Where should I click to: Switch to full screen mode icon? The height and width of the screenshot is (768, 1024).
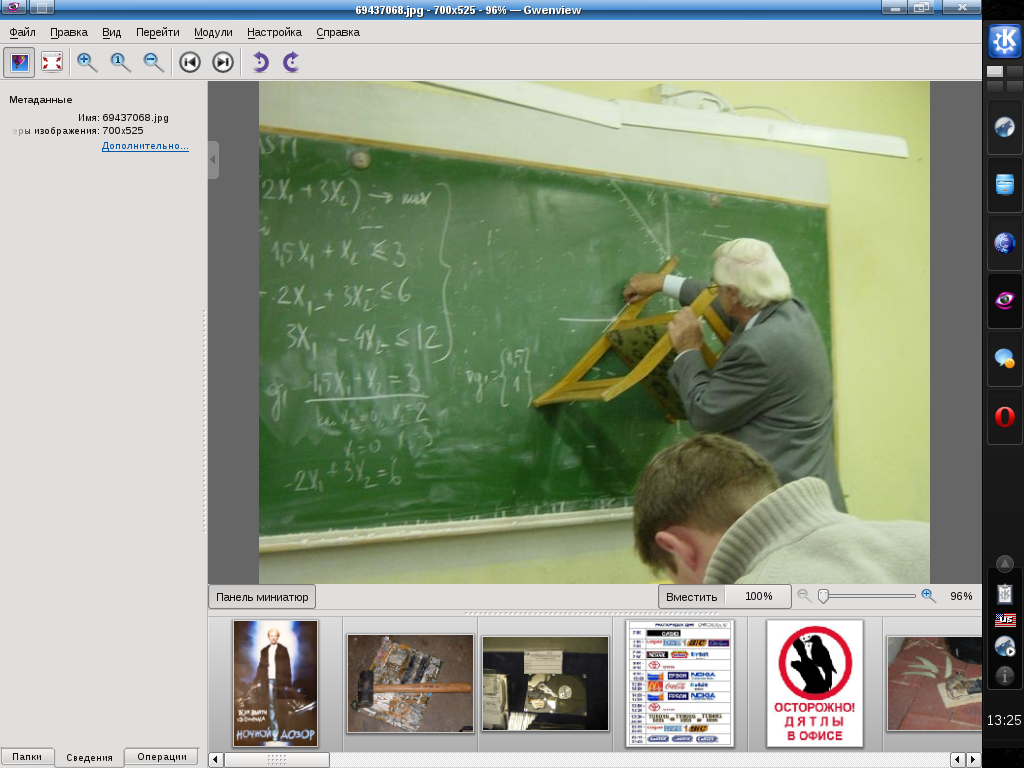tap(52, 62)
